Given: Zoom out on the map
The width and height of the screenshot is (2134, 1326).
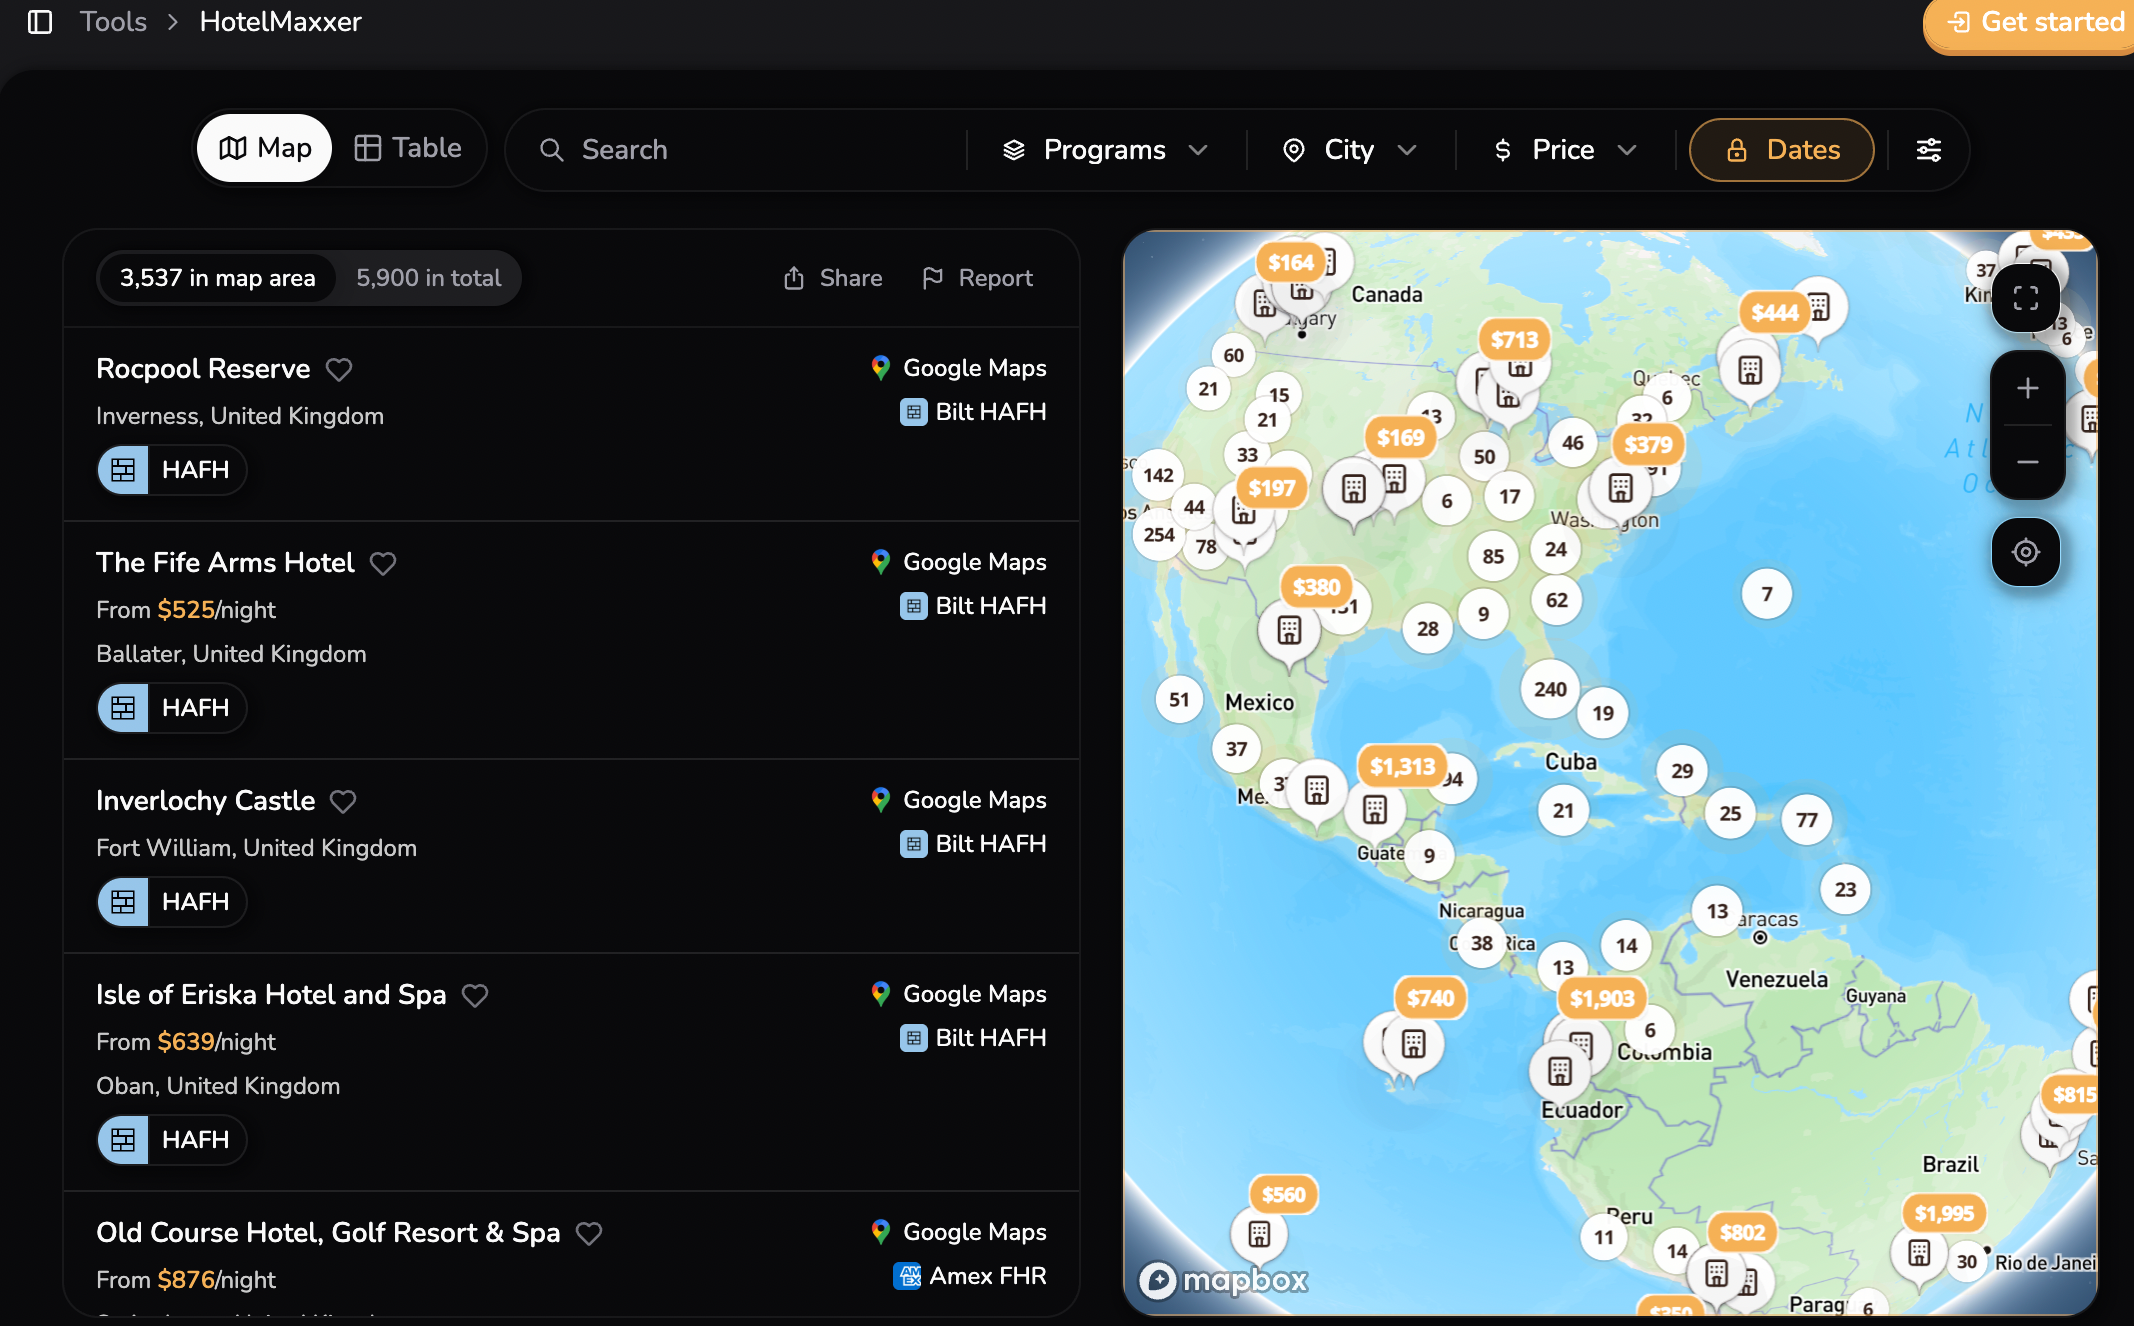Looking at the screenshot, I should 2027,462.
